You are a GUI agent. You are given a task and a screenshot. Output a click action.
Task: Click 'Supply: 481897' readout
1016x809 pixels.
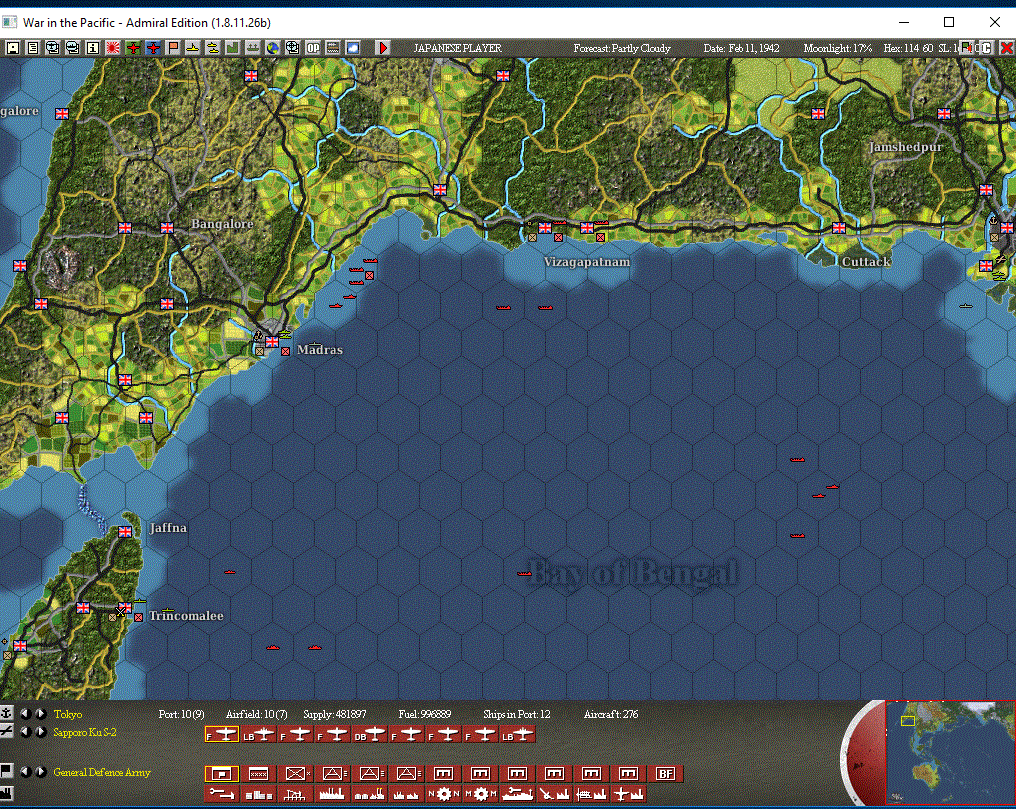tap(334, 714)
